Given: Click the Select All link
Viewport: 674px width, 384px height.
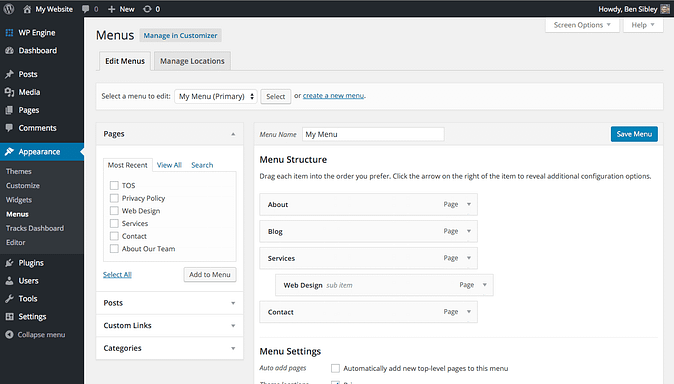Looking at the screenshot, I should [117, 275].
